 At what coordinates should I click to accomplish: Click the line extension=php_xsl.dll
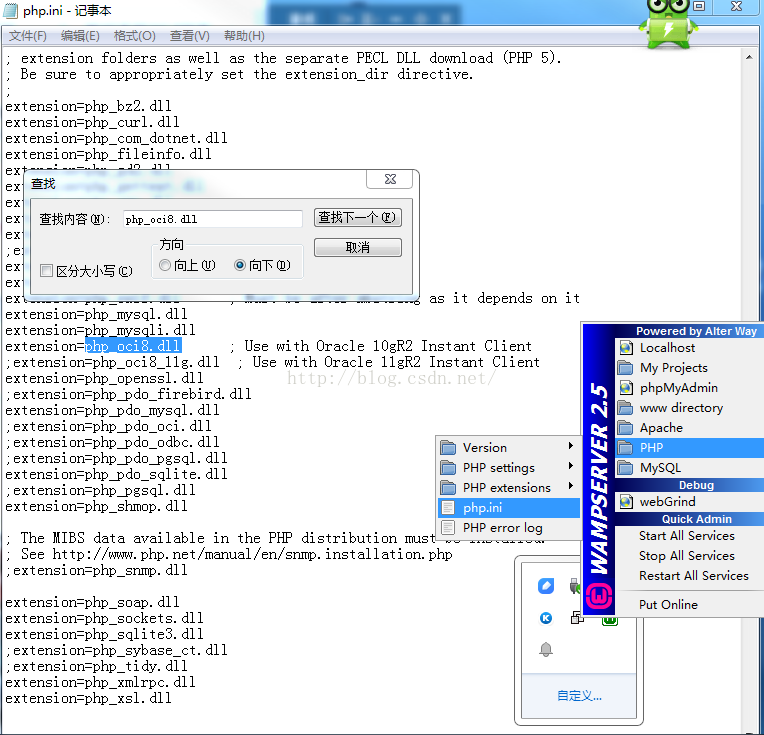[88, 698]
